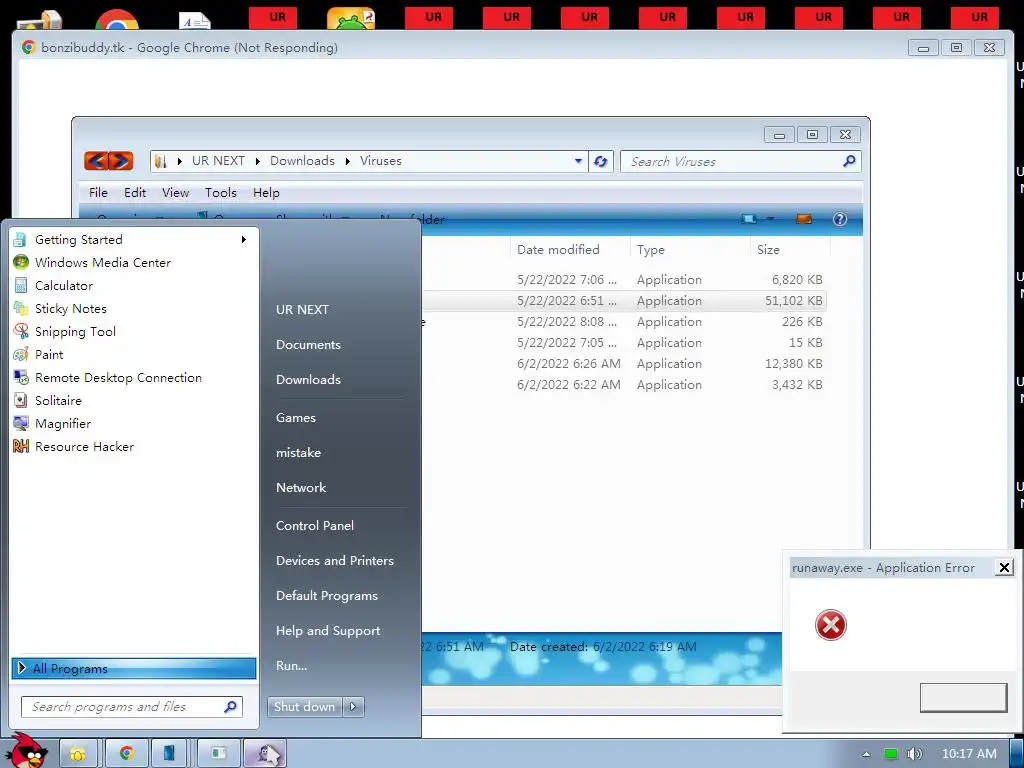Viewport: 1024px width, 768px height.
Task: Open the address bar history dropdown
Action: click(578, 161)
